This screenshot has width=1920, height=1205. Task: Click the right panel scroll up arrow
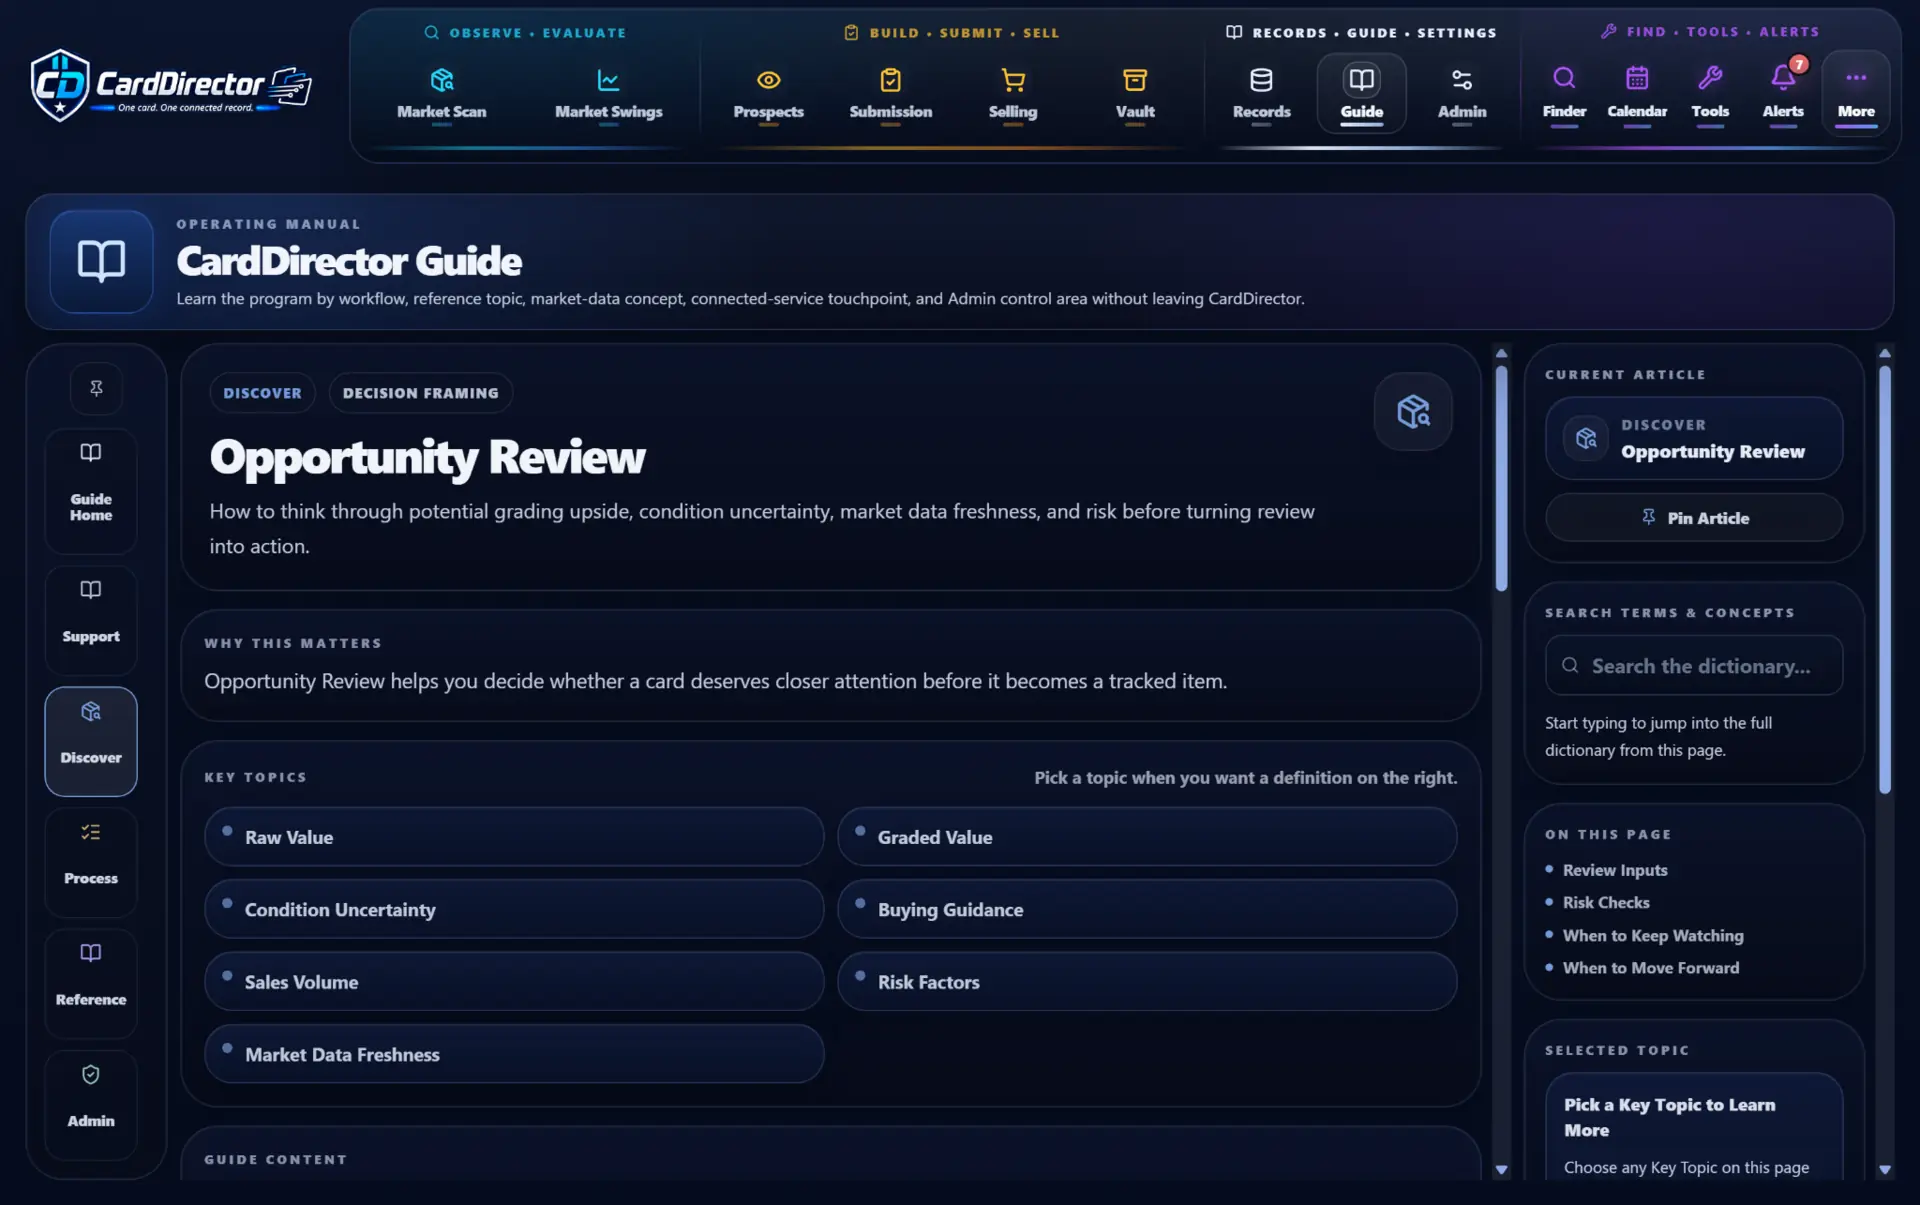pyautogui.click(x=1884, y=353)
